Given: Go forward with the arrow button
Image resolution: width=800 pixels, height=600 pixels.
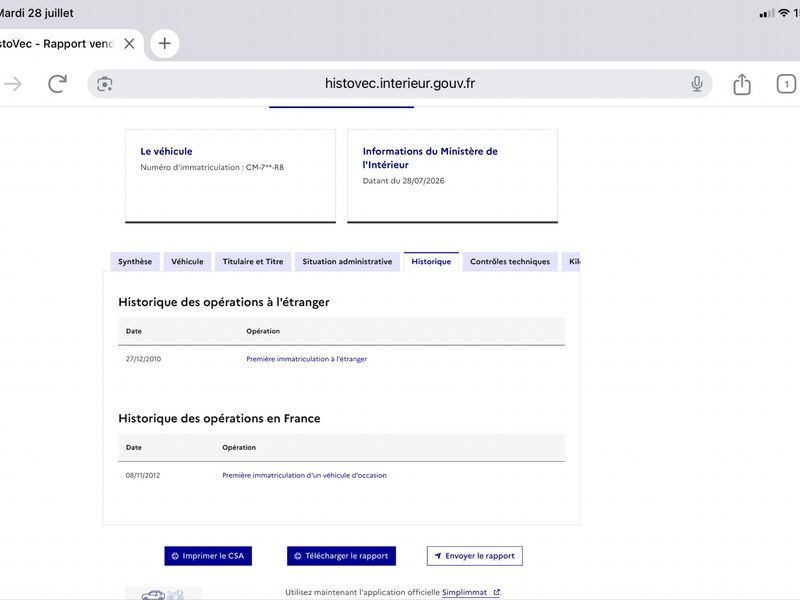Looking at the screenshot, I should pyautogui.click(x=13, y=84).
